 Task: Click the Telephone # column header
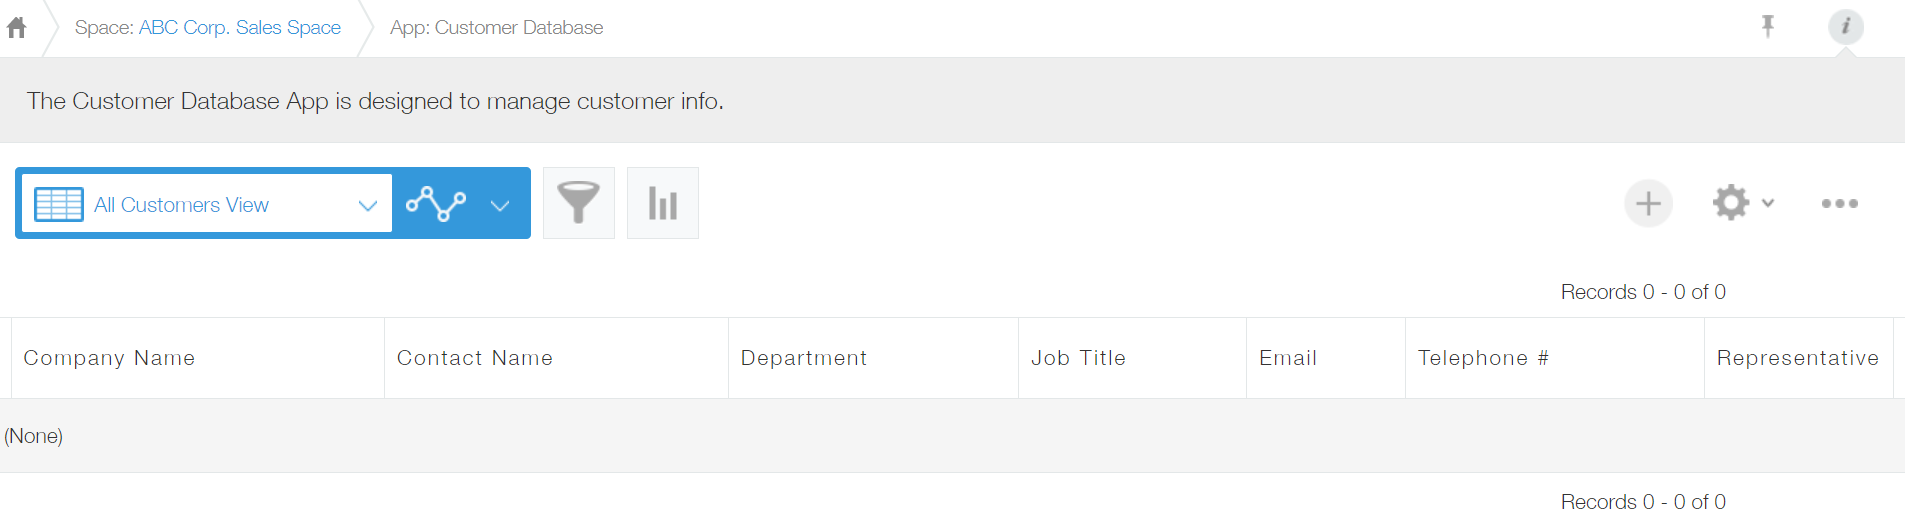1483,358
